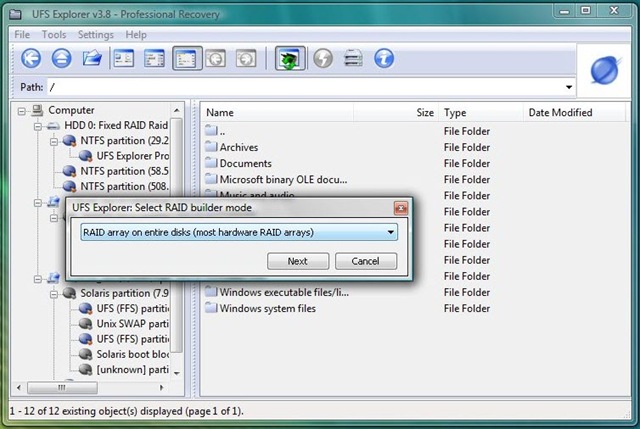
Task: Click the grayed next page toolbar icon
Action: [246, 58]
